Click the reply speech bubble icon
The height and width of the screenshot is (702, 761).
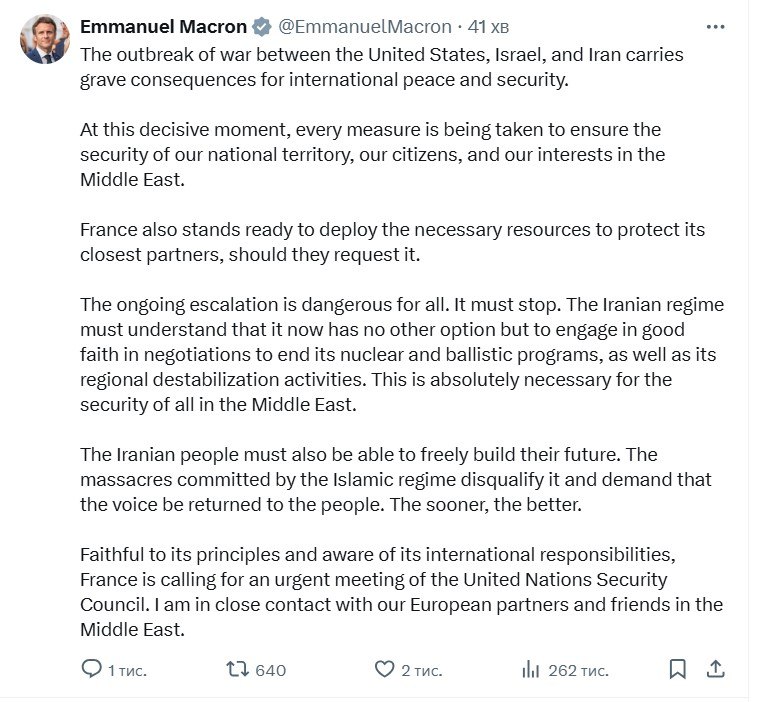[91, 669]
